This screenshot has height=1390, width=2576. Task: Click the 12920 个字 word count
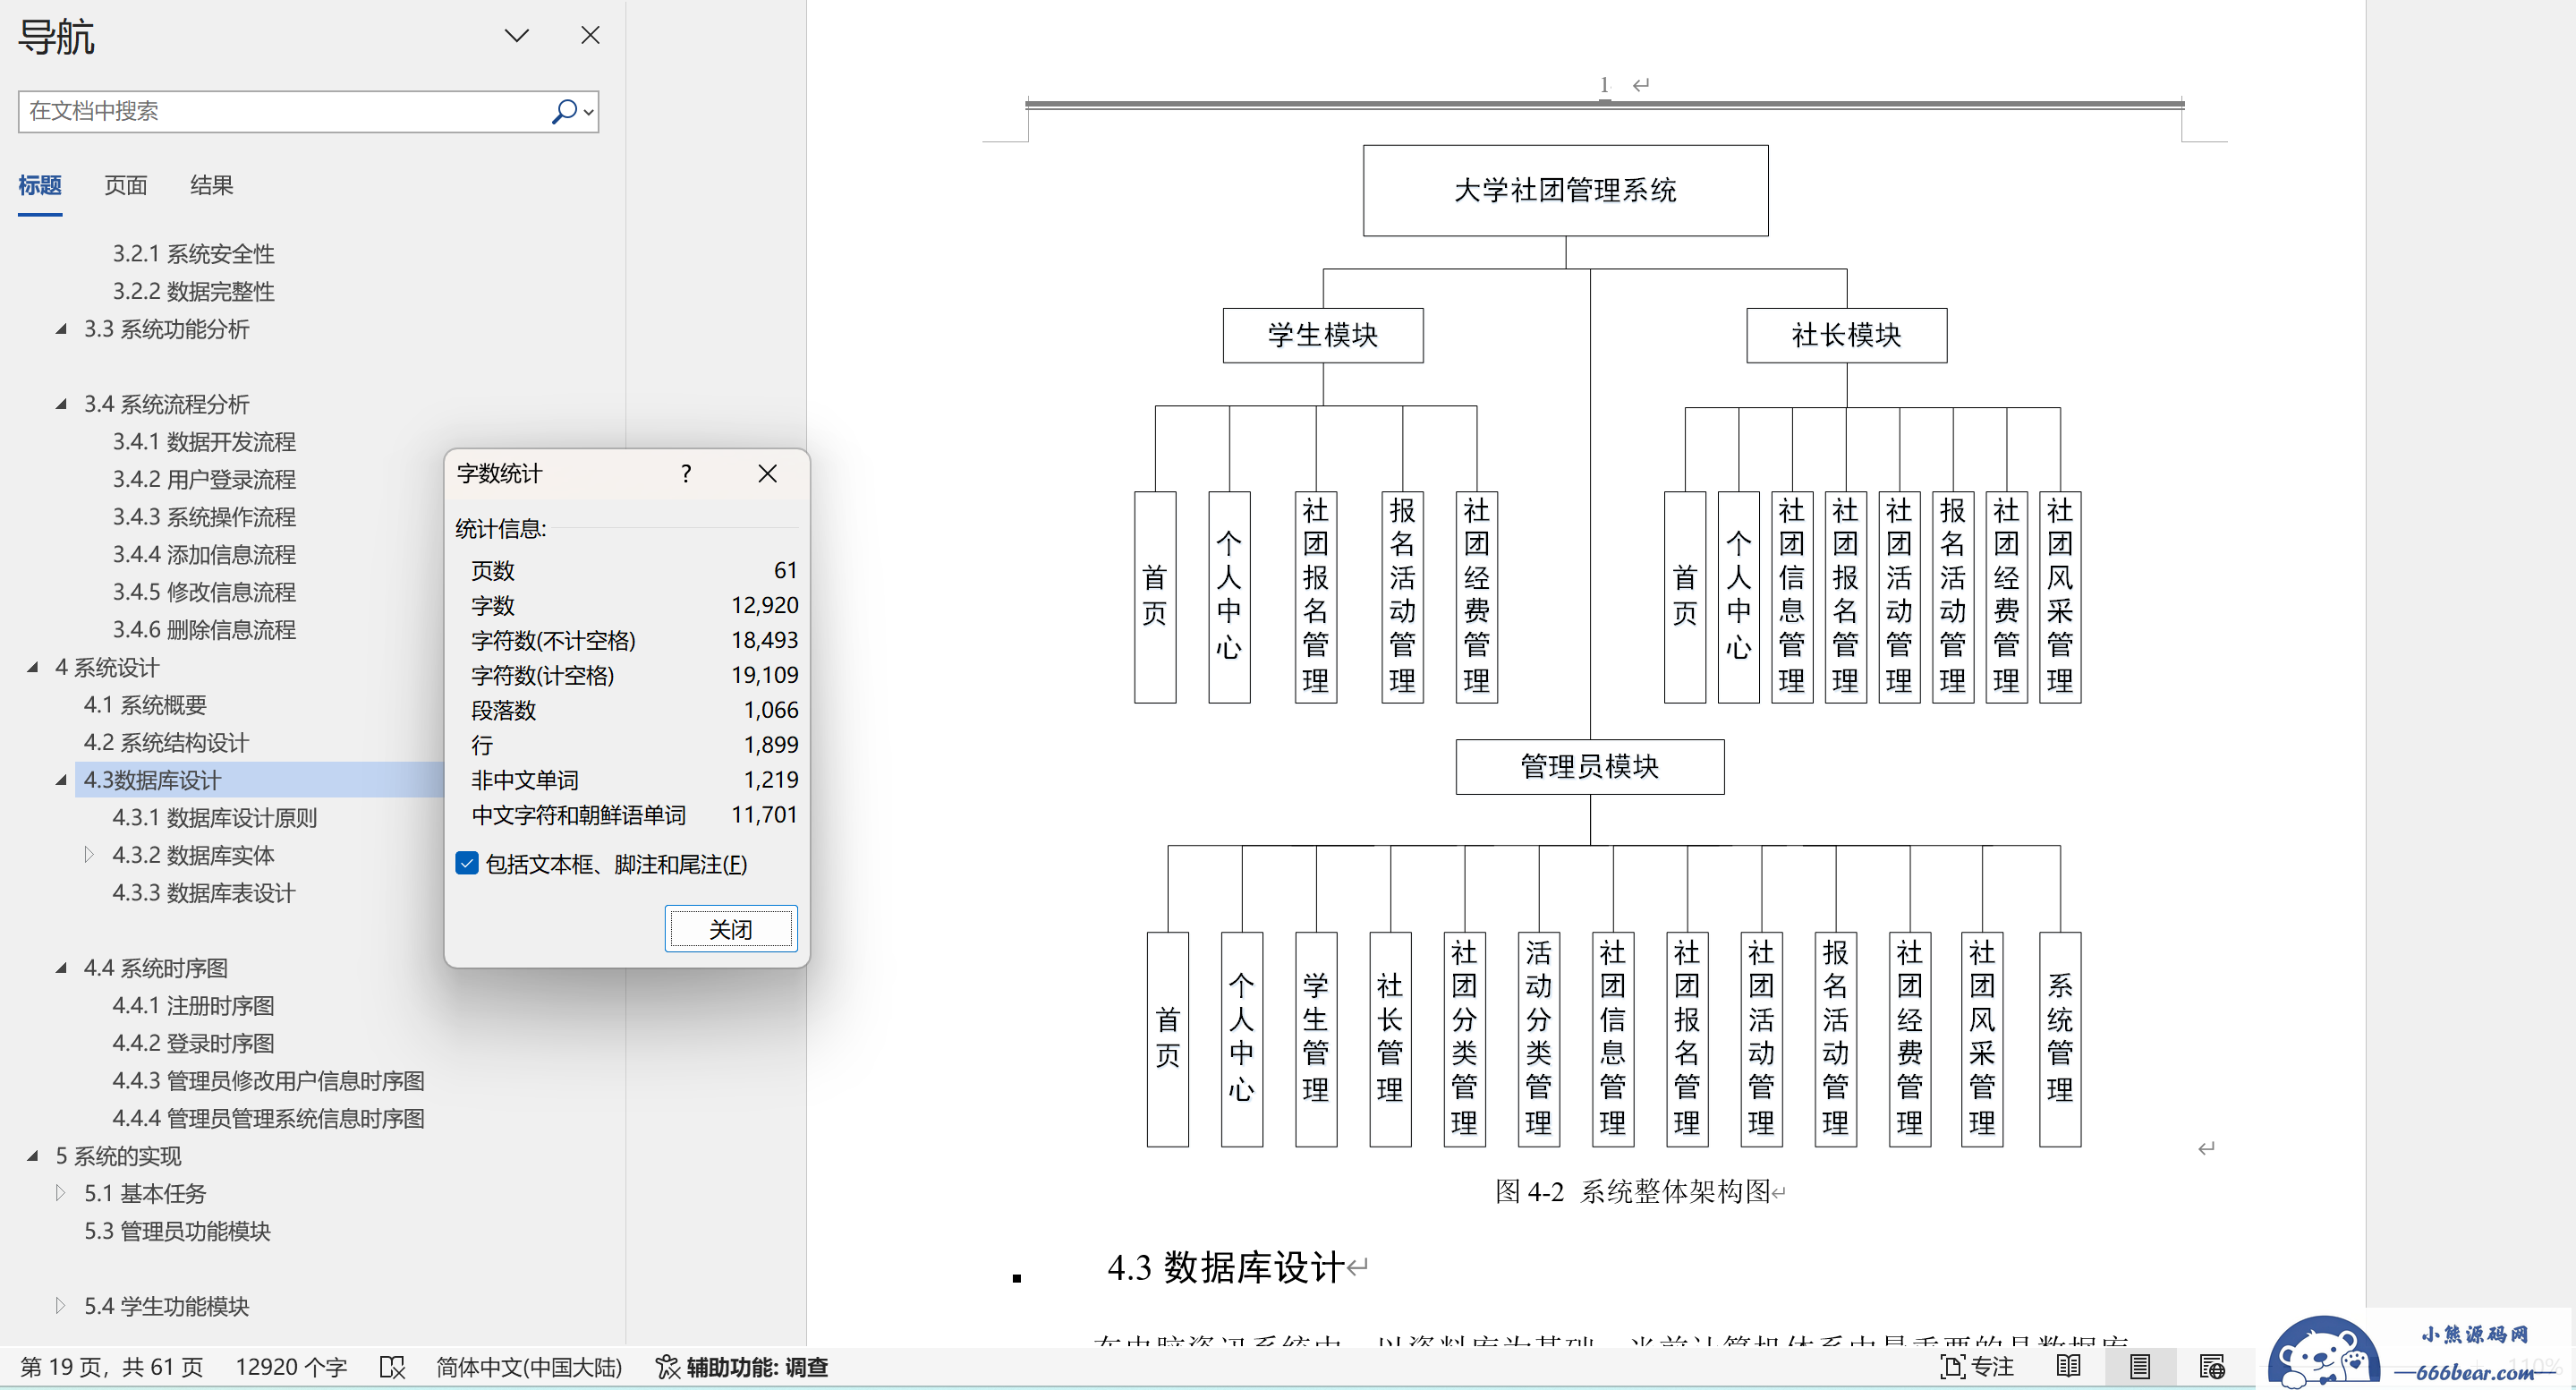(x=291, y=1366)
